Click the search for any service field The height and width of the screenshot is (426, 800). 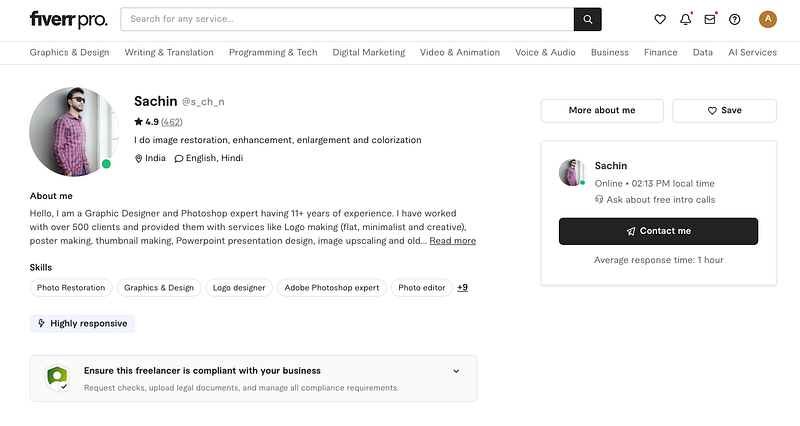(346, 19)
